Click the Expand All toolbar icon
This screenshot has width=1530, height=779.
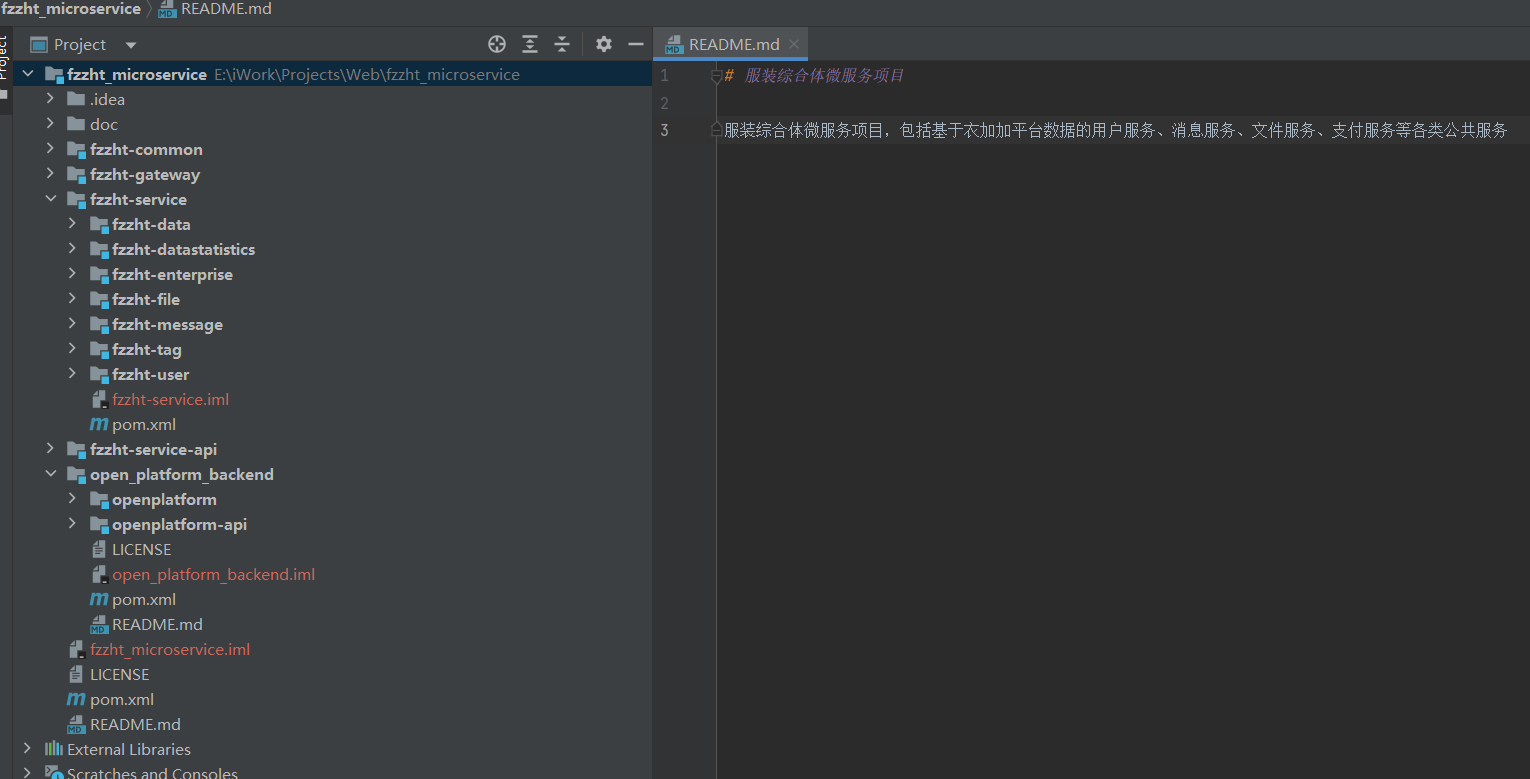(x=530, y=44)
